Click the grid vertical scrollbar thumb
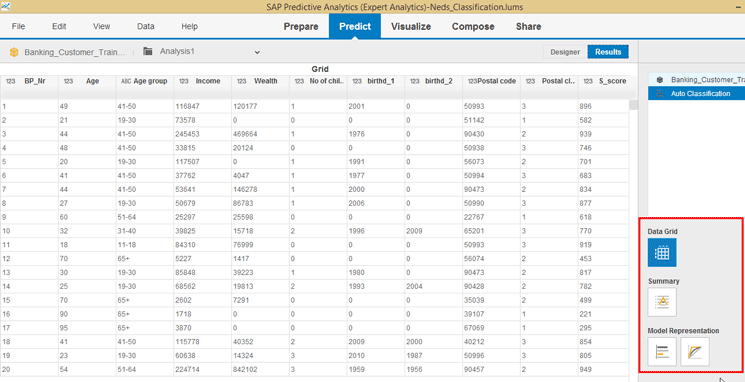 click(x=633, y=105)
